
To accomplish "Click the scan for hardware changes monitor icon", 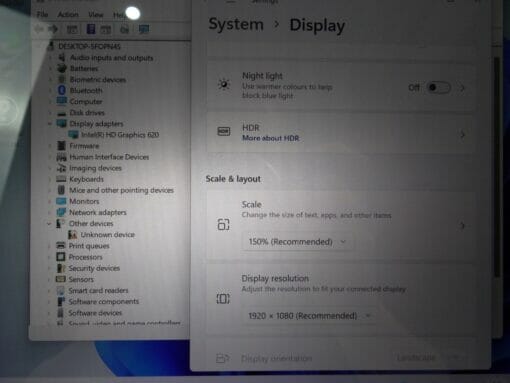I will click(144, 29).
